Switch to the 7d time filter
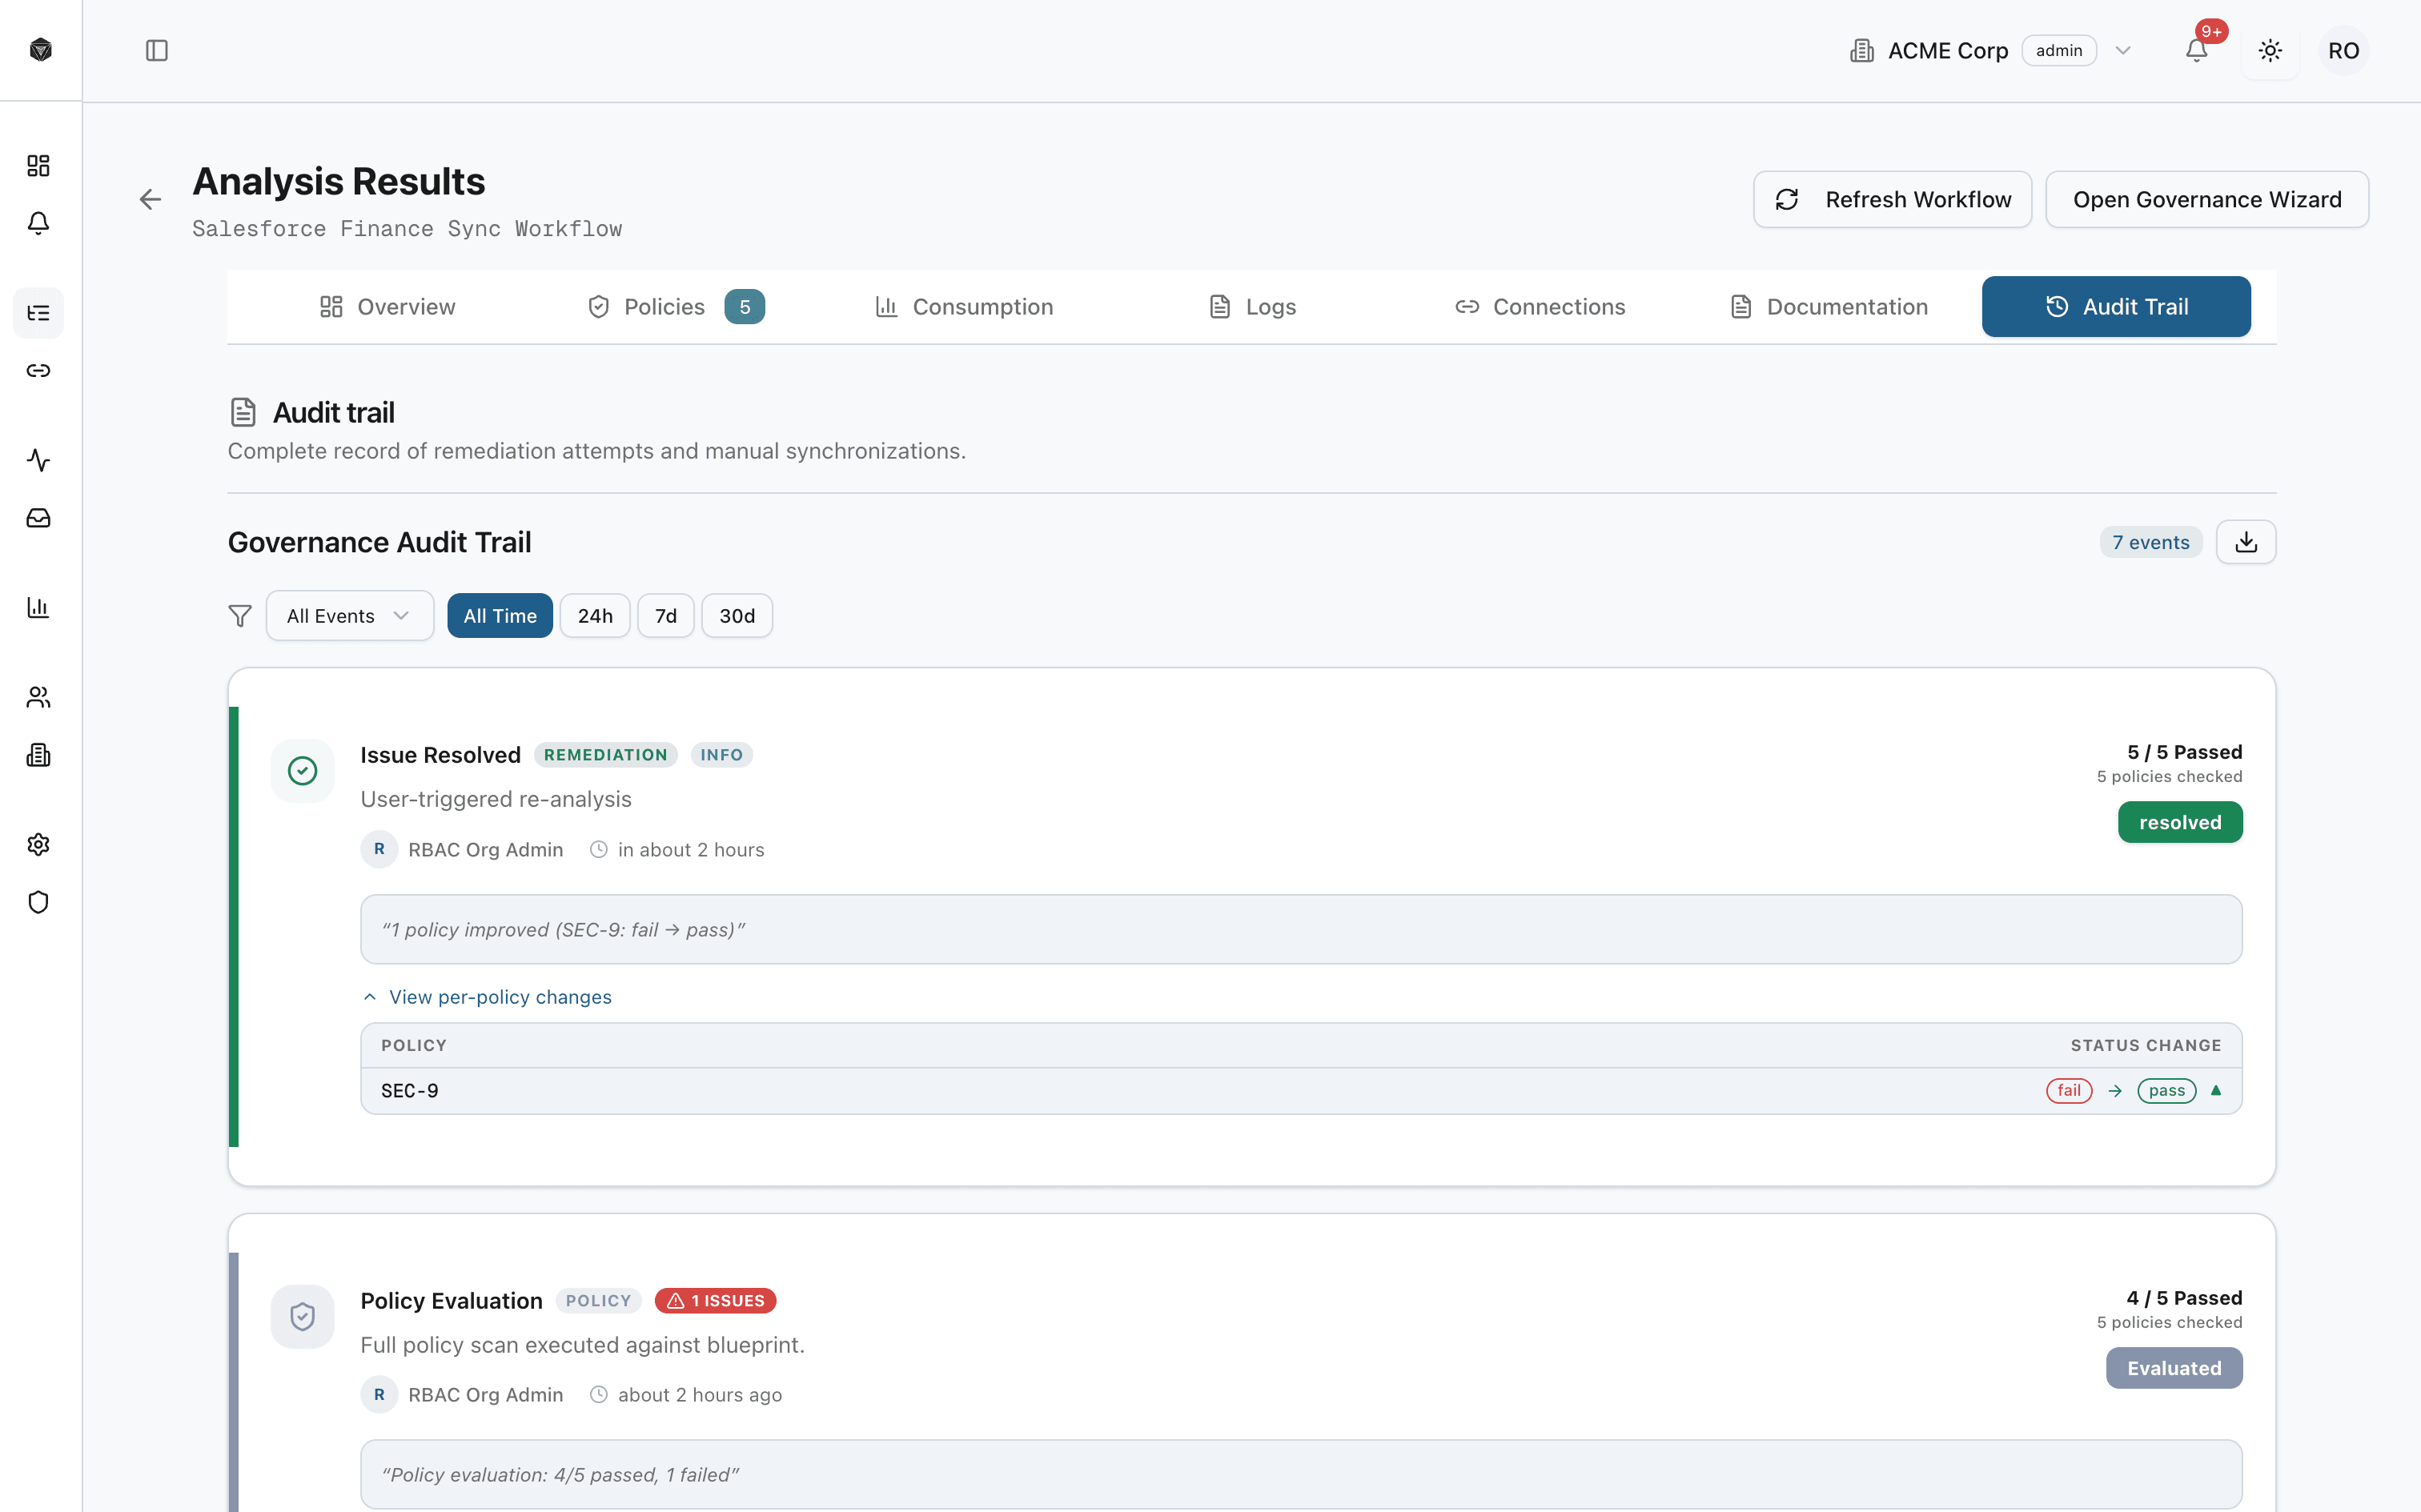The width and height of the screenshot is (2421, 1512). [x=665, y=615]
